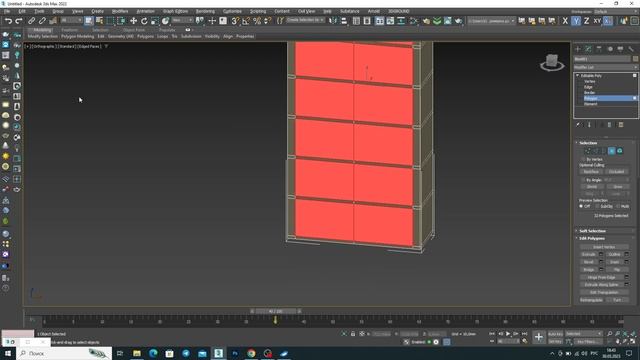Screen dimensions: 640x360
Task: Click the Extrude Along Spline button
Action: (x=601, y=285)
